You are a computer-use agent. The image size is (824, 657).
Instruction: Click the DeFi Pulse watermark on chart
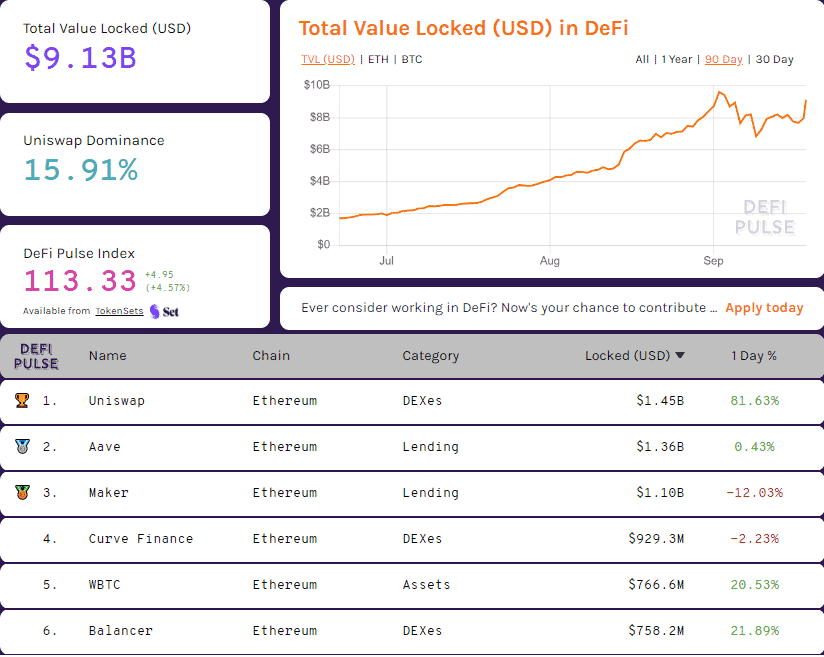tap(765, 217)
